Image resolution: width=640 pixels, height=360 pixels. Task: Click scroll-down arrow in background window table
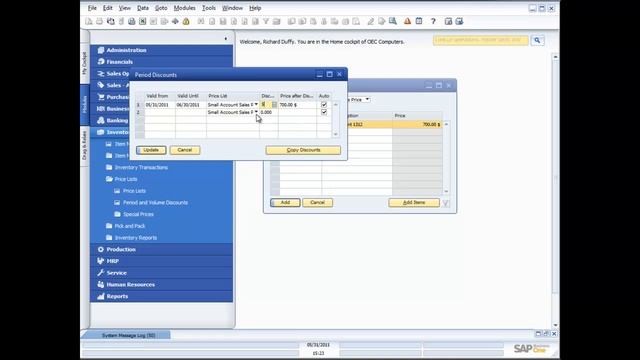tap(446, 191)
